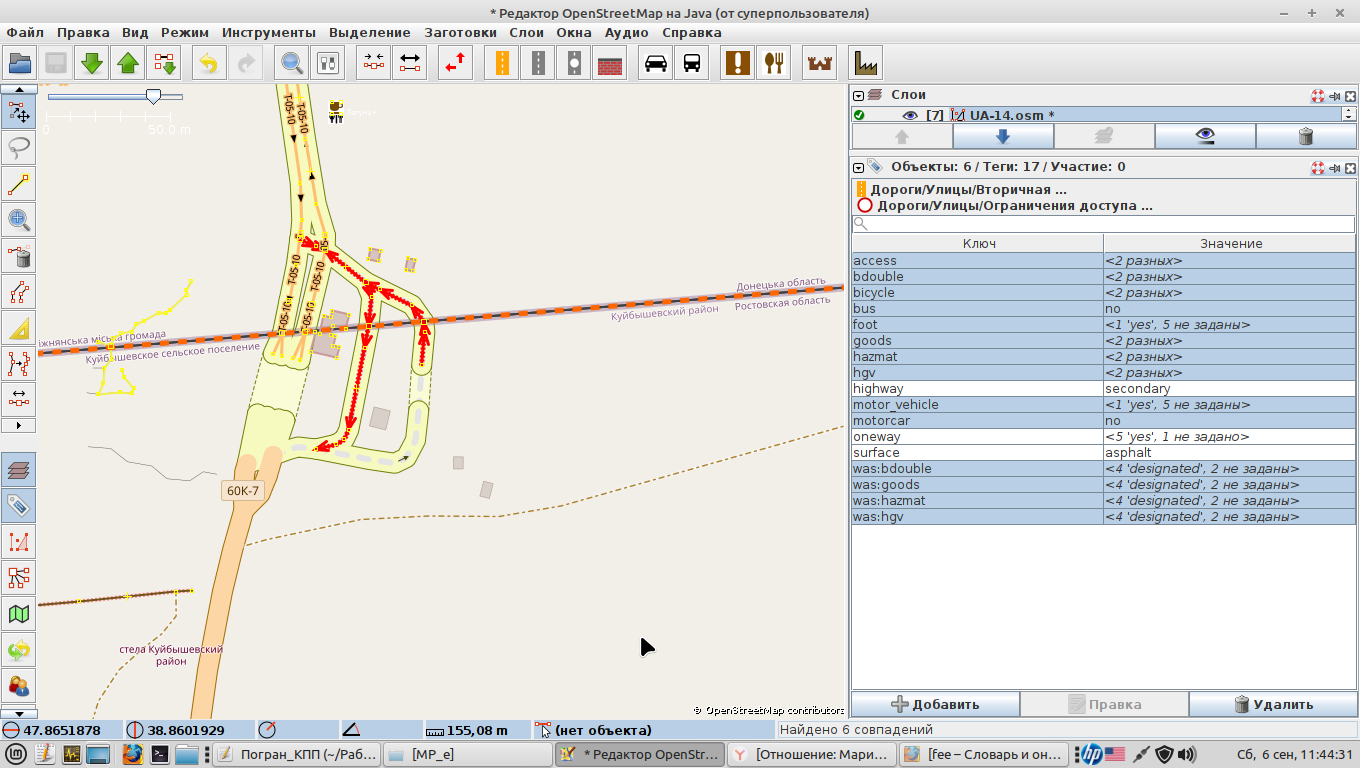This screenshot has width=1360, height=768.
Task: Click the Download map data green arrow
Action: pyautogui.click(x=92, y=63)
